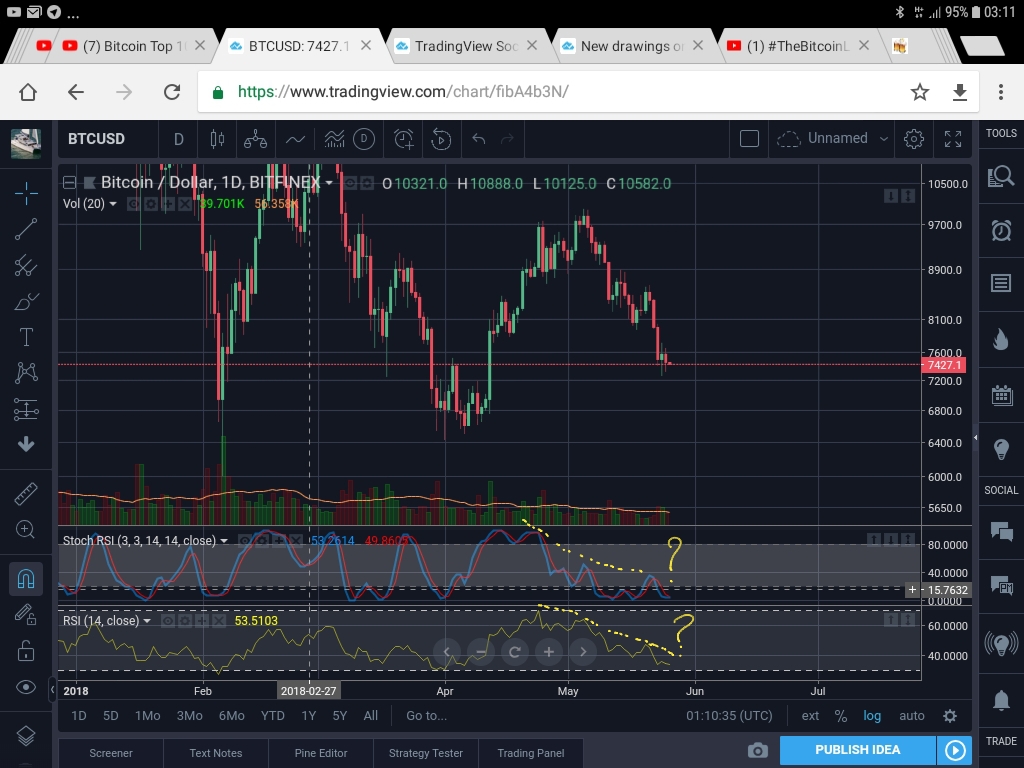
Task: Open the hotlists flame panel
Action: tap(1001, 339)
